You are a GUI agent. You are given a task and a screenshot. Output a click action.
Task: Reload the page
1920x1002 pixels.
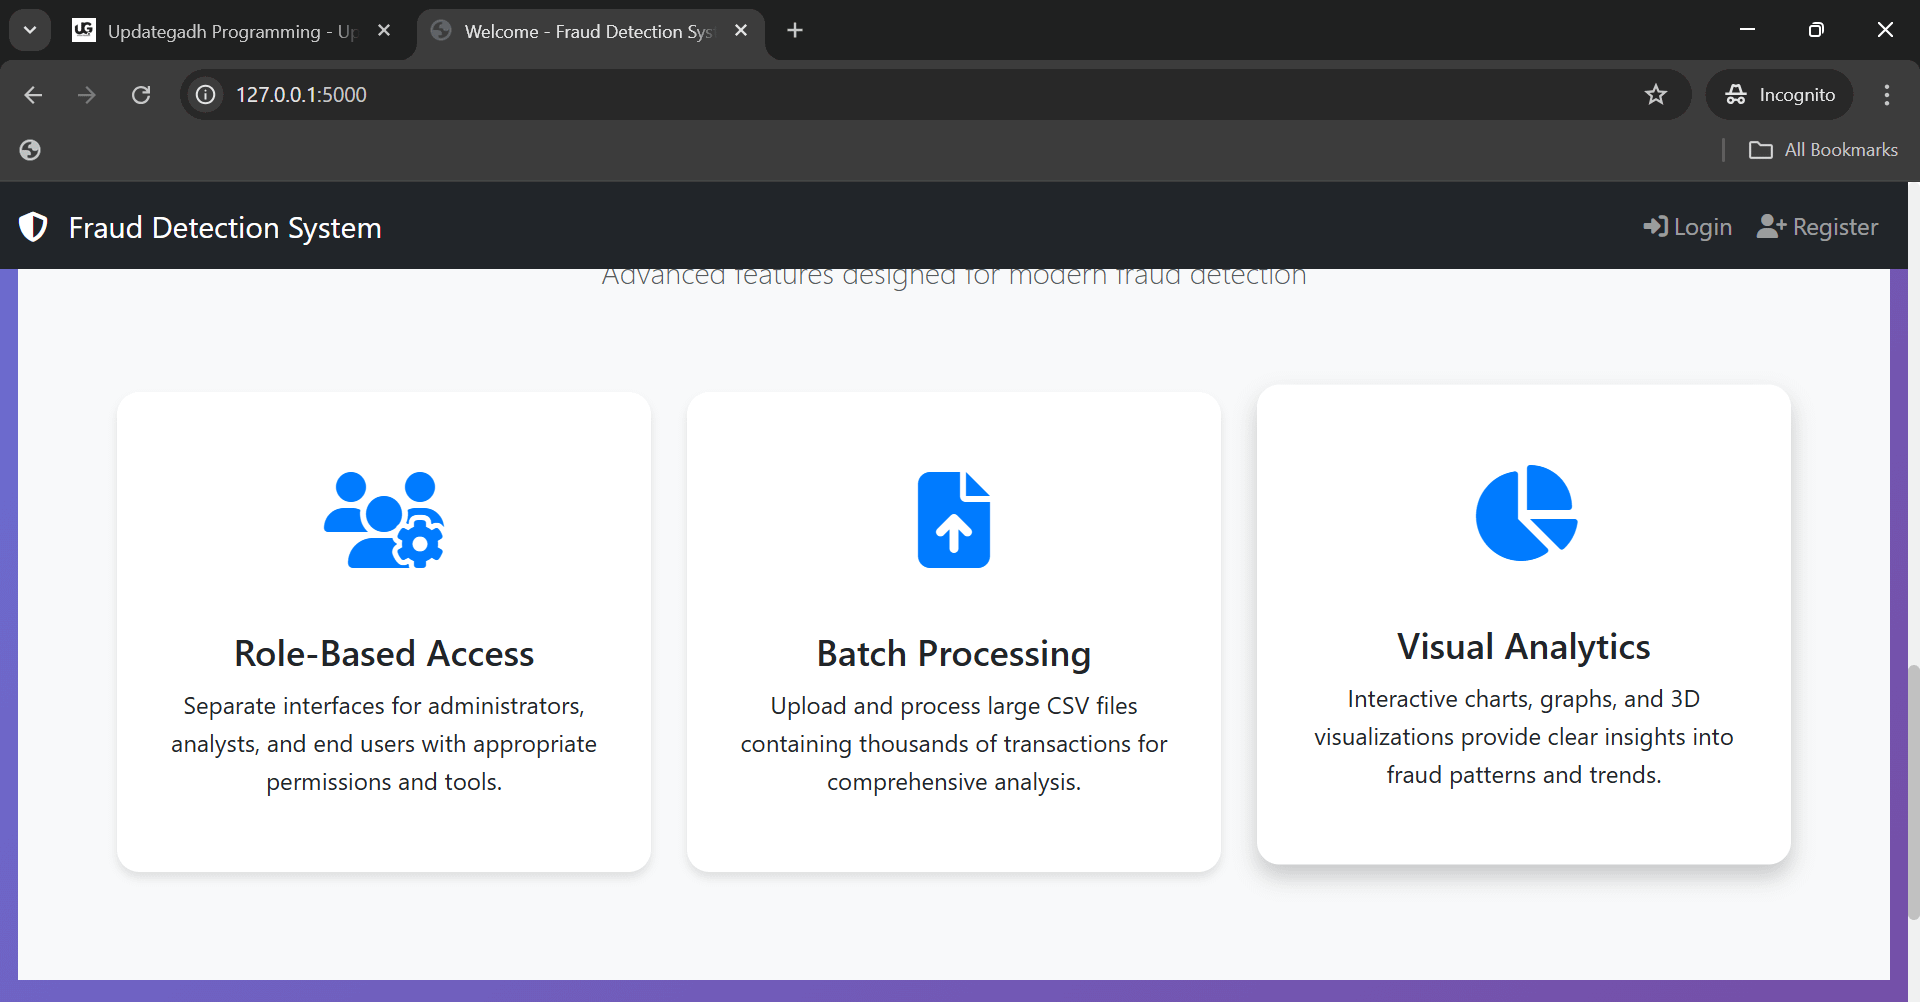[141, 95]
